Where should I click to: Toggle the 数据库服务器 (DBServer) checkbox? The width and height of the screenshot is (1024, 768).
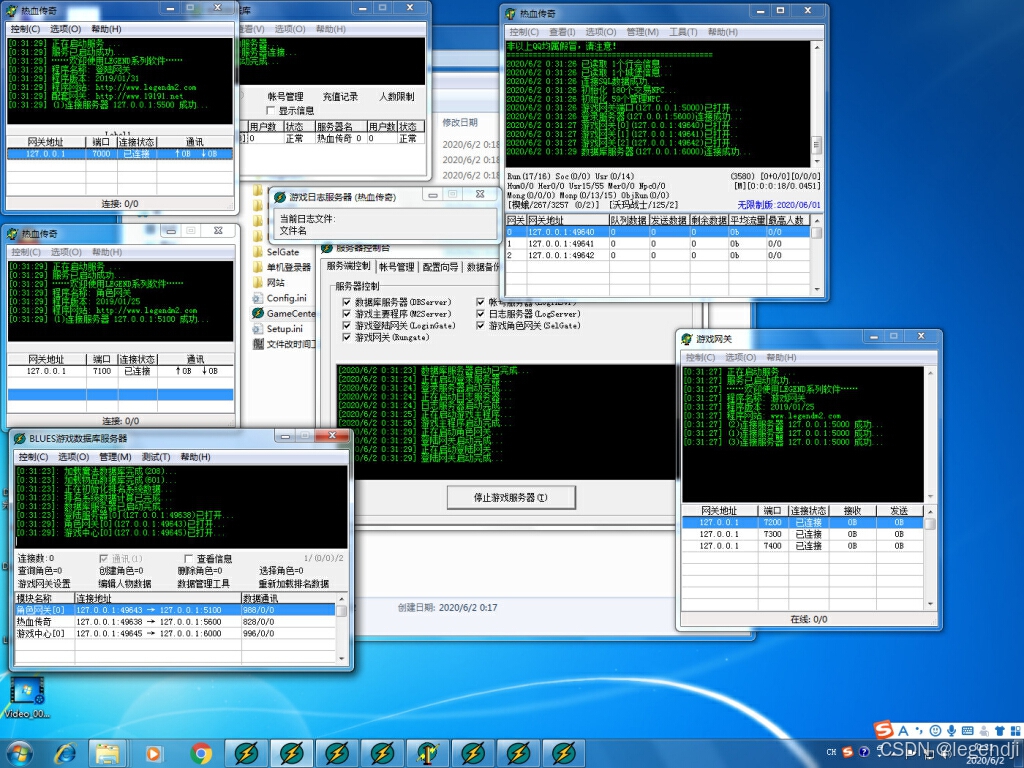pyautogui.click(x=347, y=302)
